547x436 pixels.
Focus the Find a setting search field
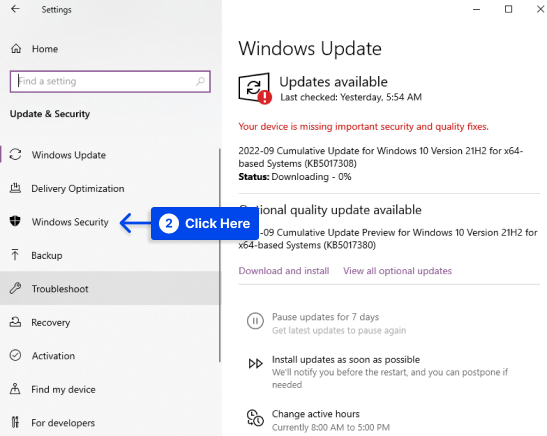tap(110, 82)
